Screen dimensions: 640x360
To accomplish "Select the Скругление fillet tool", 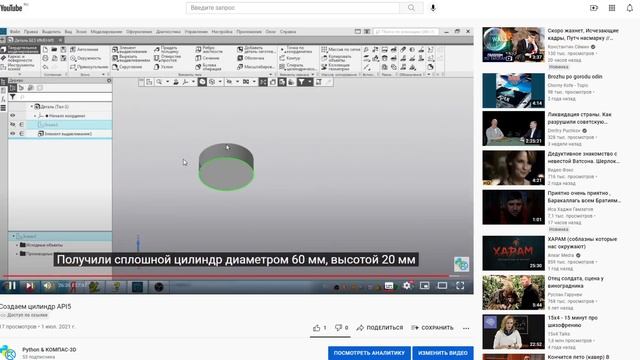I will click(x=127, y=67).
